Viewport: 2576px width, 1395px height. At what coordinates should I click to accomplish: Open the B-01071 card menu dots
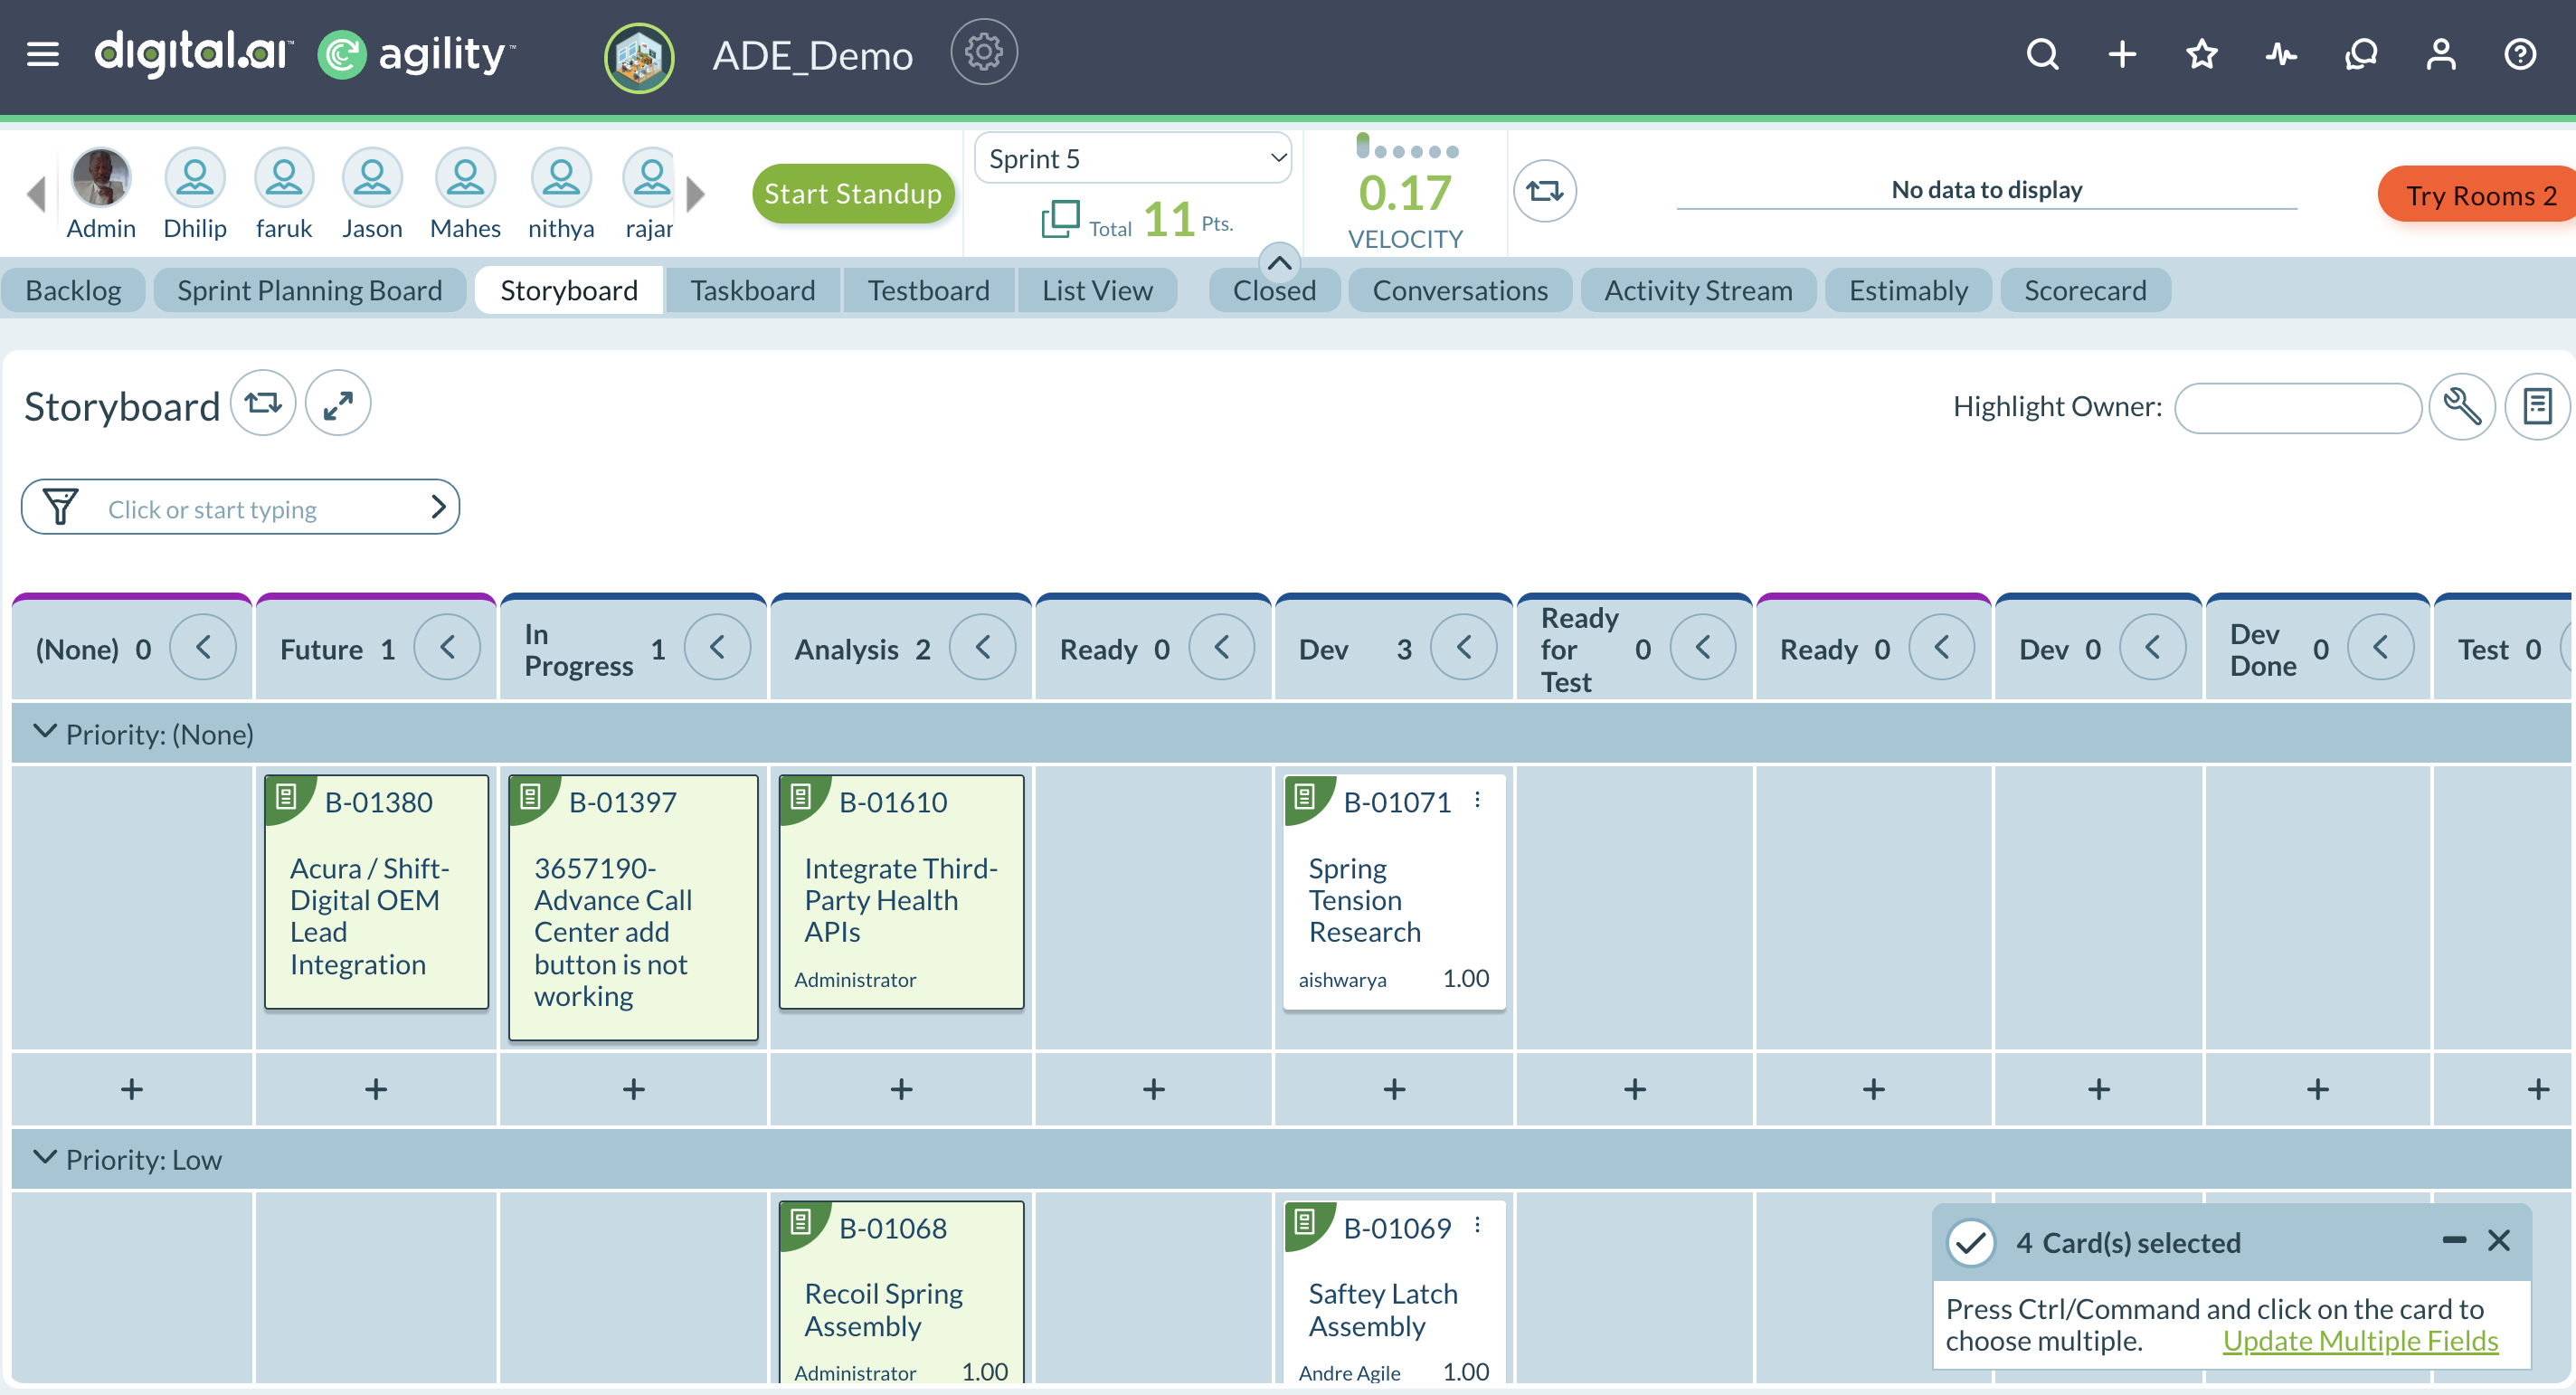[x=1477, y=800]
